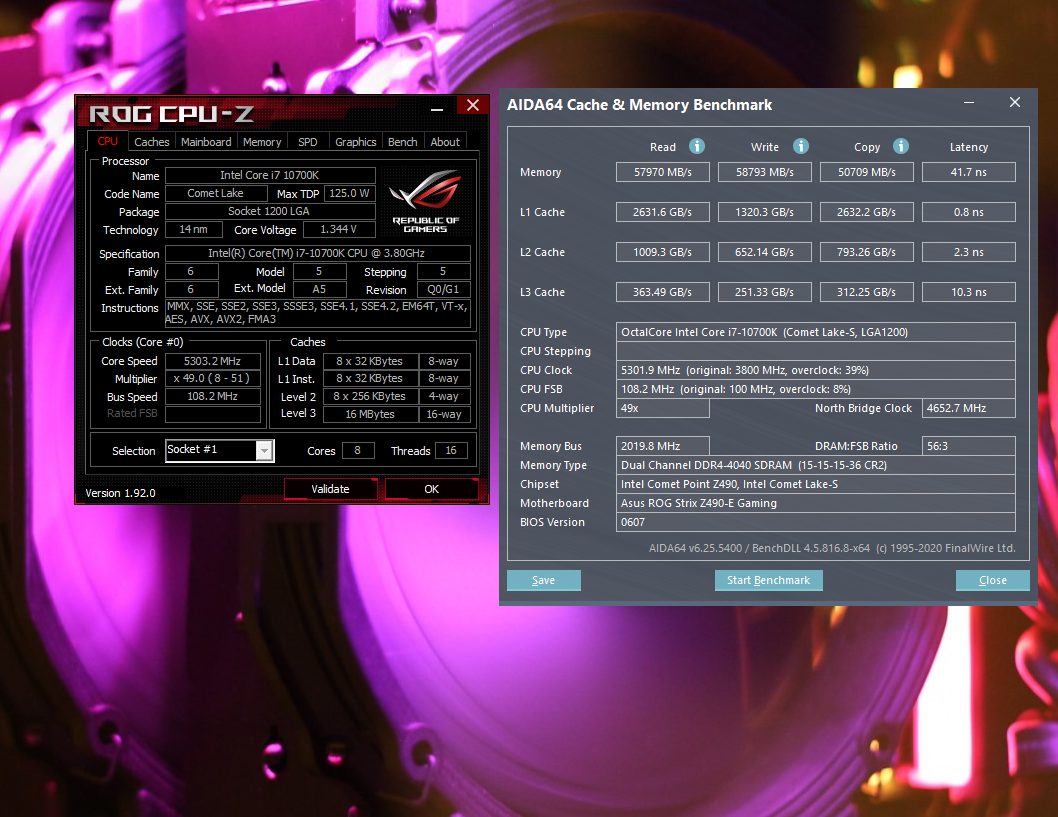The height and width of the screenshot is (817, 1058).
Task: Click the Multiplier value x 49.0
Action: point(213,378)
